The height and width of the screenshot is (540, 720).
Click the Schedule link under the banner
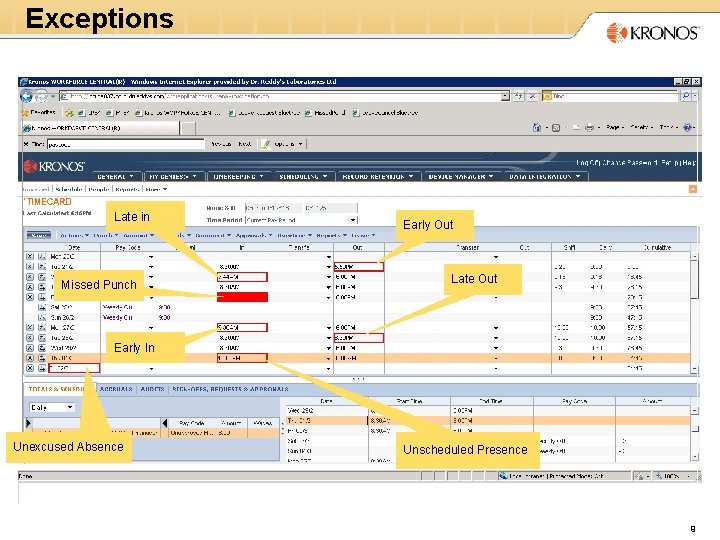(x=69, y=189)
